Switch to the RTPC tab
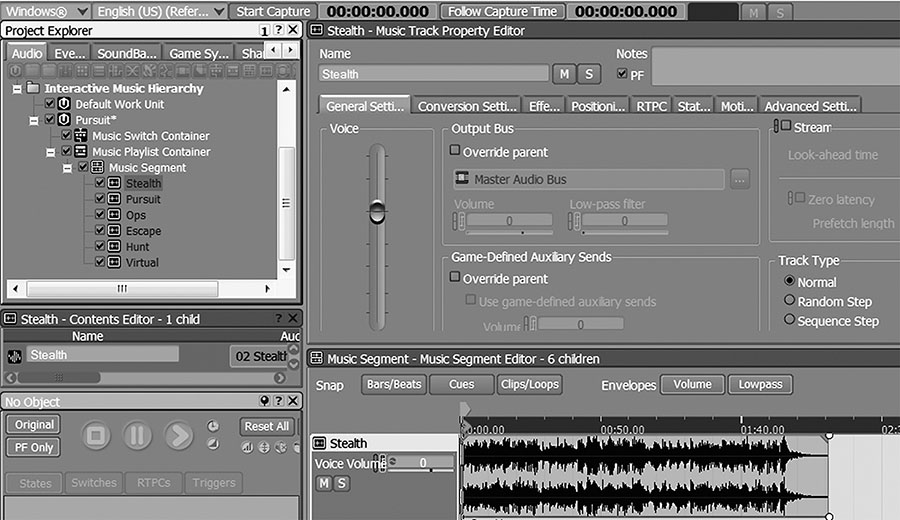 tap(651, 106)
